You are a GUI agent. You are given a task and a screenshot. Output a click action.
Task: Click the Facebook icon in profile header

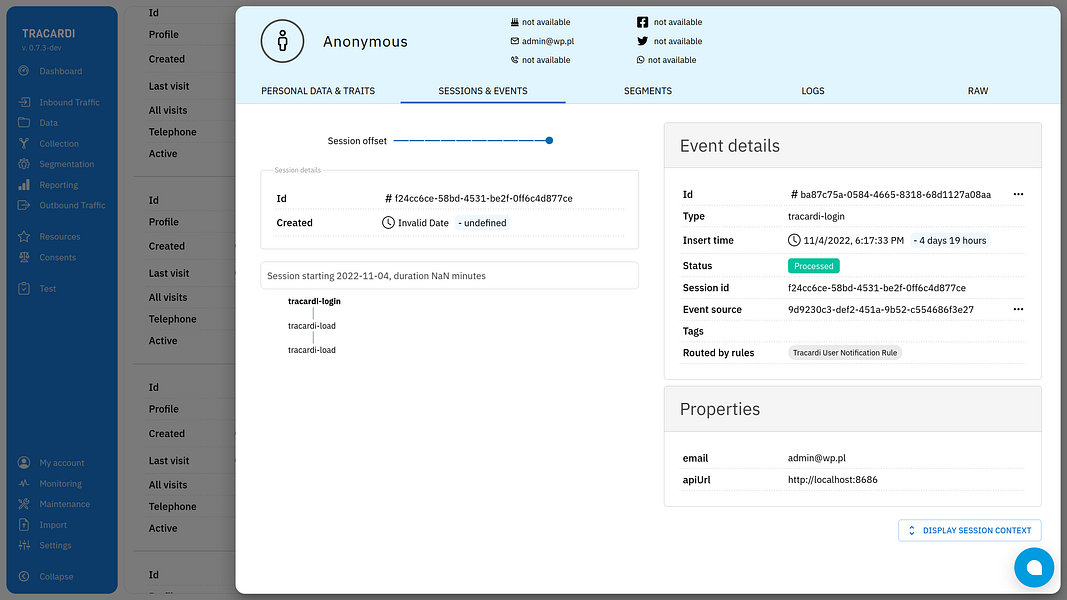642,22
